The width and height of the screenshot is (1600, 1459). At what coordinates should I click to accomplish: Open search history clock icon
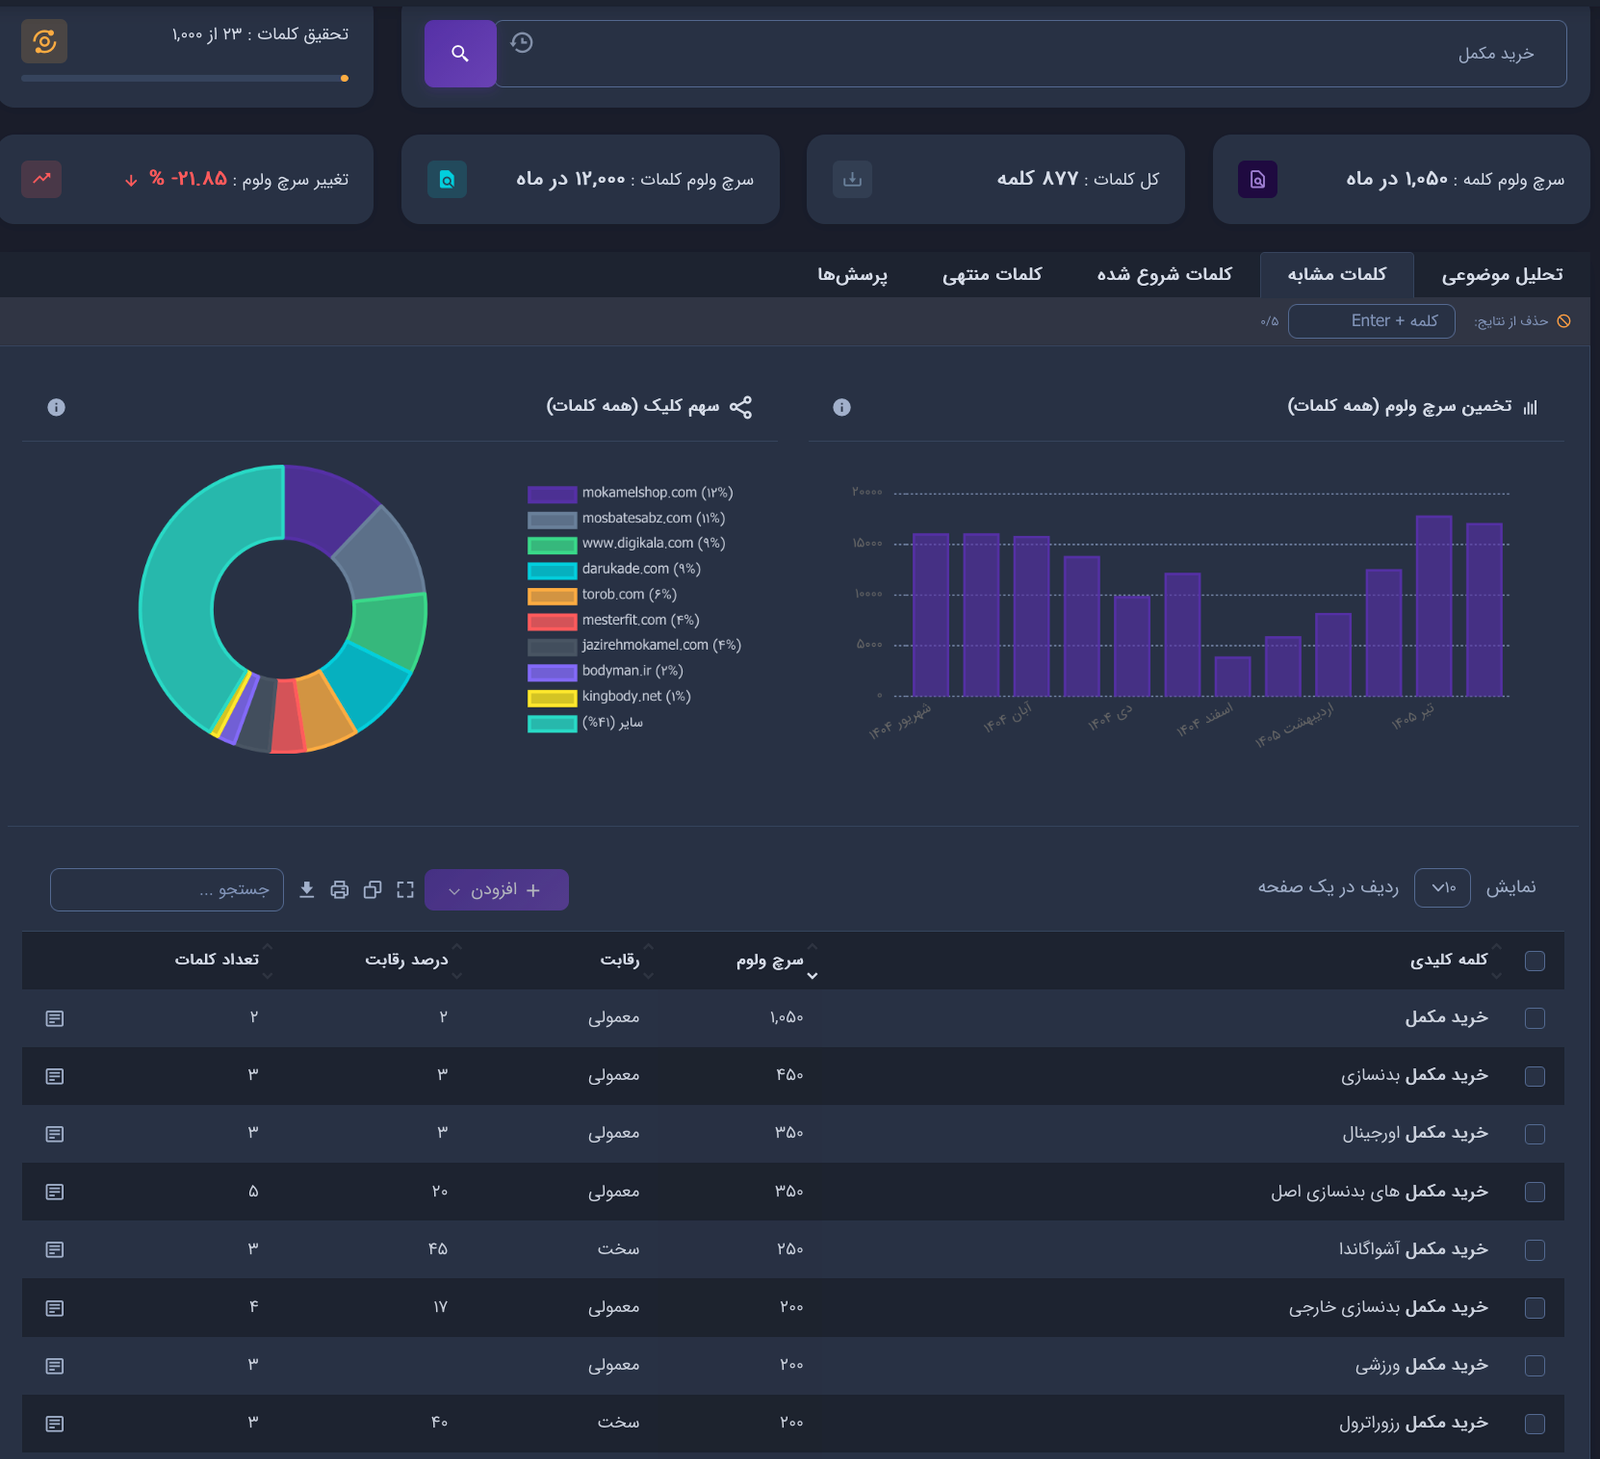tap(521, 43)
